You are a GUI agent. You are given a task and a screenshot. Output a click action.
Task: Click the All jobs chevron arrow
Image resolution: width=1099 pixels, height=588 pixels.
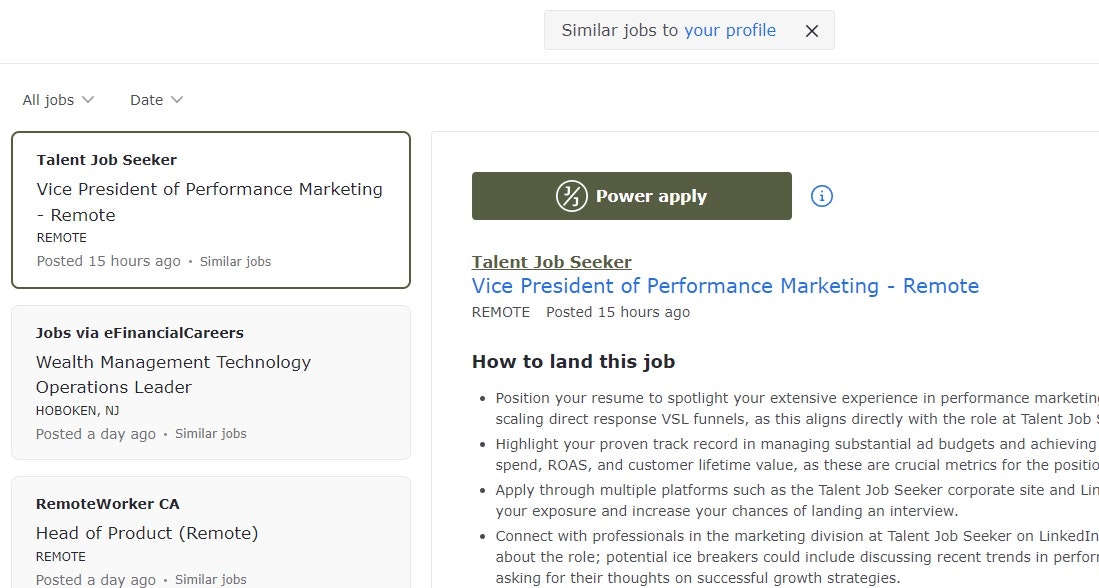click(x=88, y=100)
